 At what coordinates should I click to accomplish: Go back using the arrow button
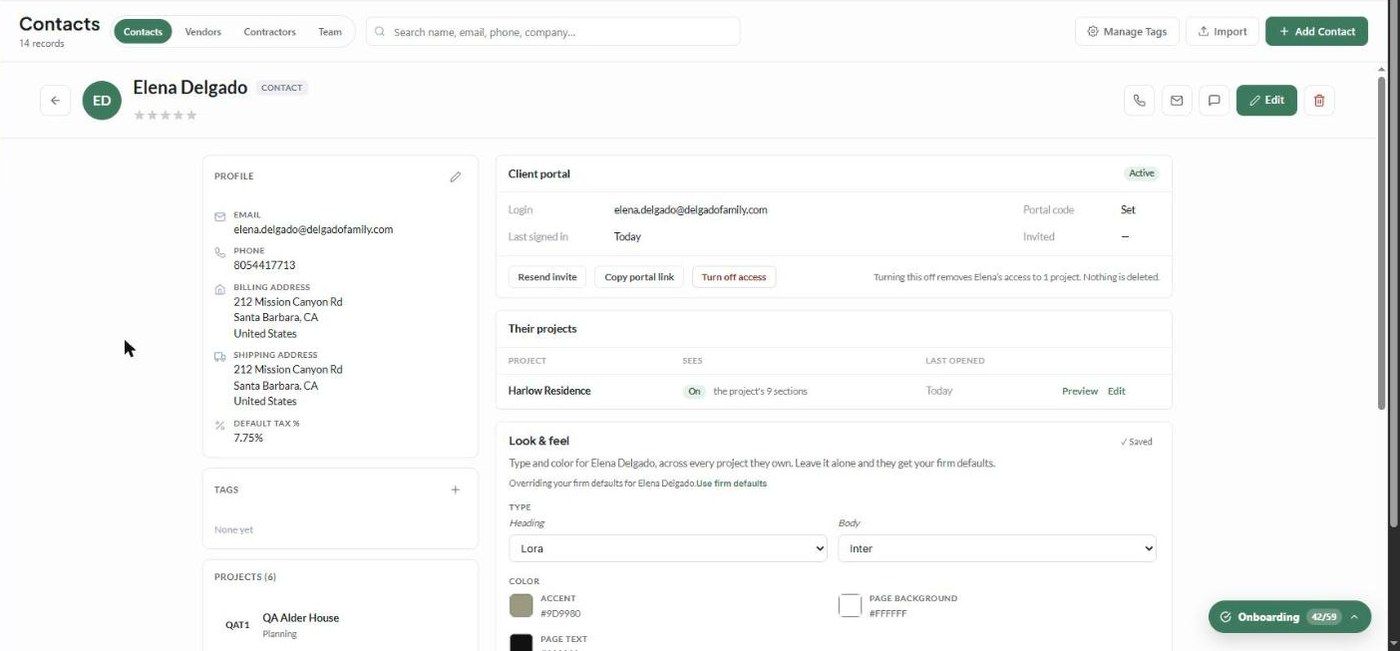55,100
